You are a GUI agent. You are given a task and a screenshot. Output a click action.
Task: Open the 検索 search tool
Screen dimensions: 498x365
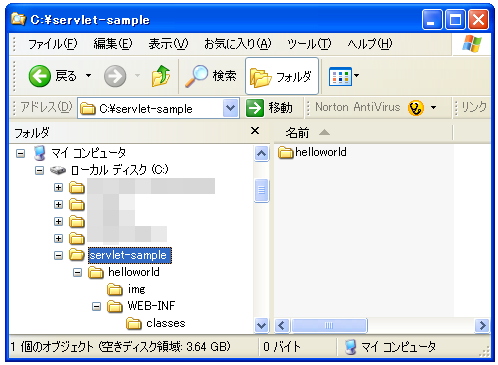(x=210, y=76)
